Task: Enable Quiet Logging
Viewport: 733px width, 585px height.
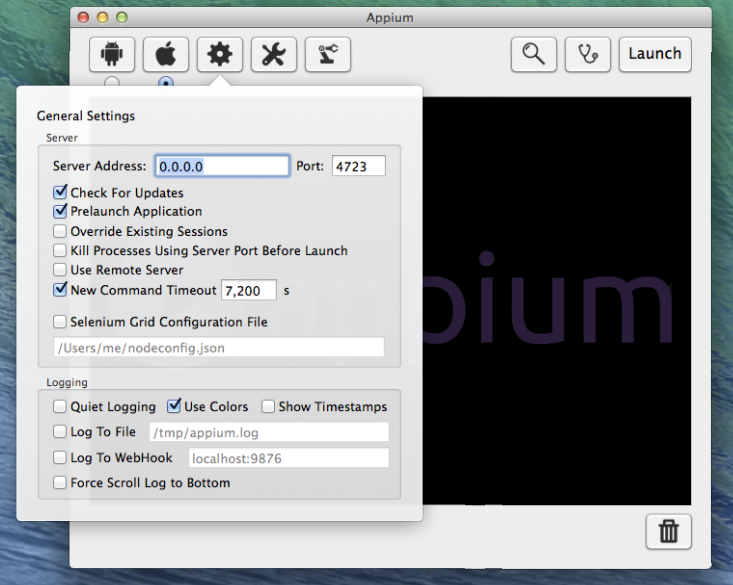Action: tap(60, 406)
